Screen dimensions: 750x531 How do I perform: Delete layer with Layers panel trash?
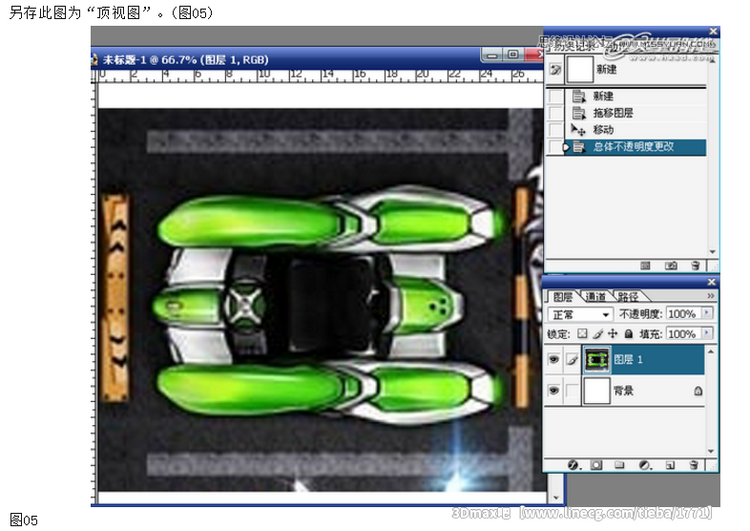tap(694, 465)
